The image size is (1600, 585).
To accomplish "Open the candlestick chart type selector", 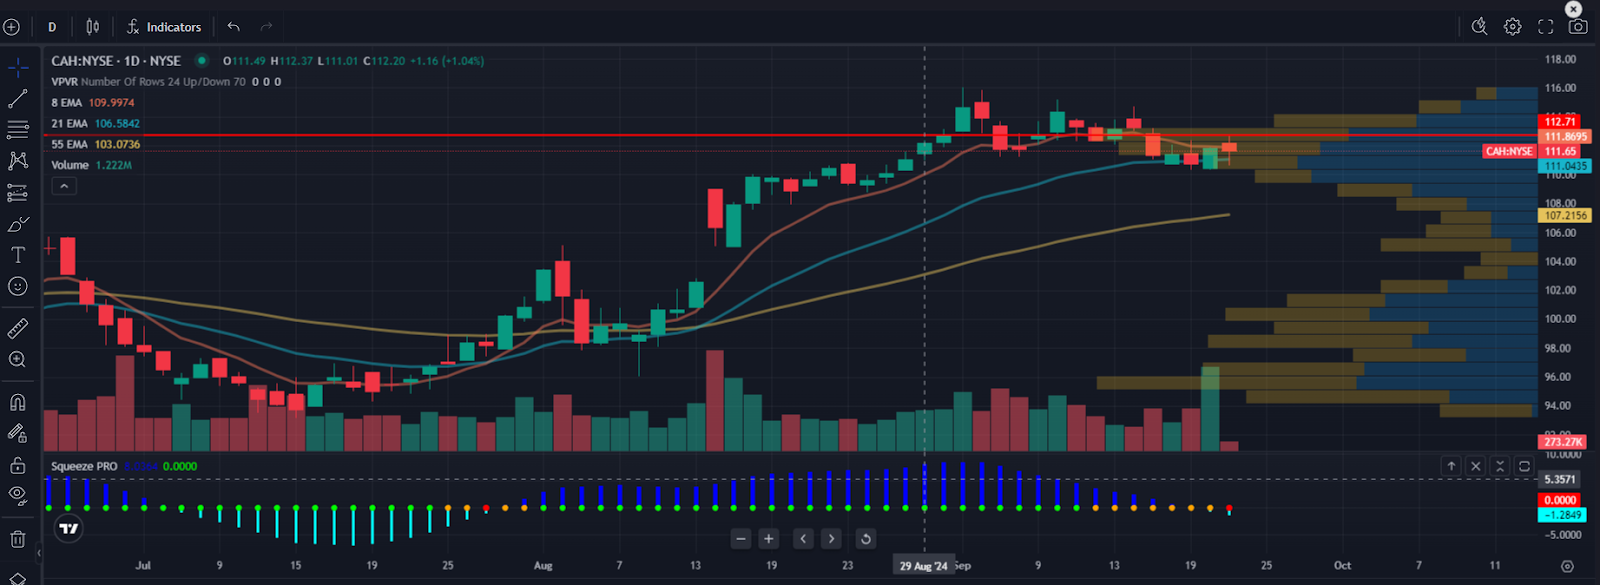I will (93, 27).
